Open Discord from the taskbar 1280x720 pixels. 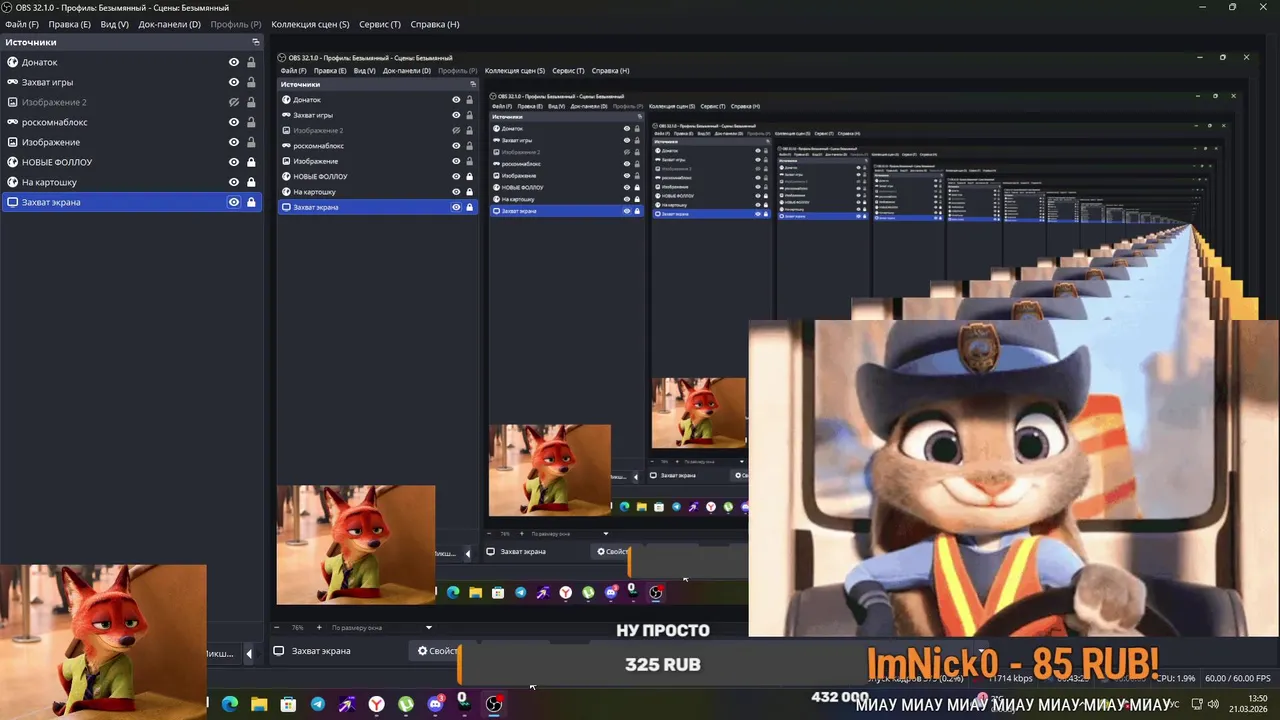[435, 704]
